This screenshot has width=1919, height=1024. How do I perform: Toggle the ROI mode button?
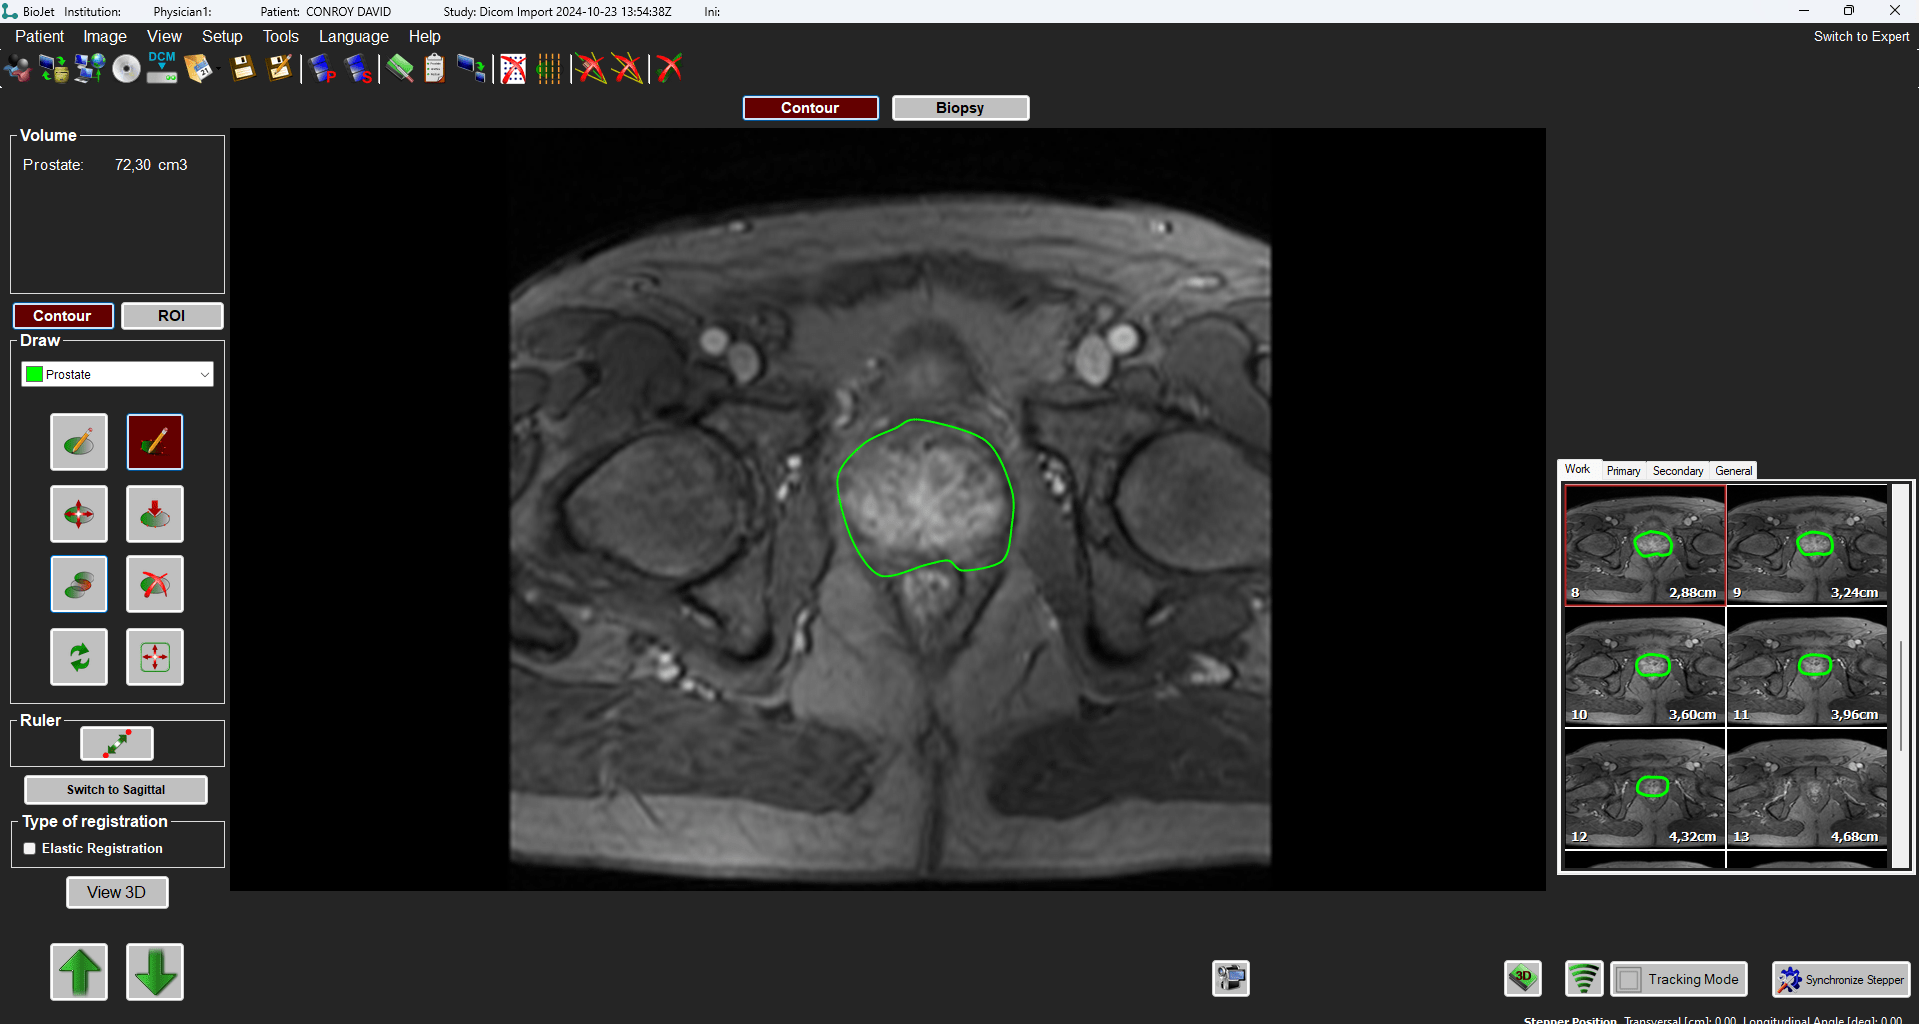point(171,316)
